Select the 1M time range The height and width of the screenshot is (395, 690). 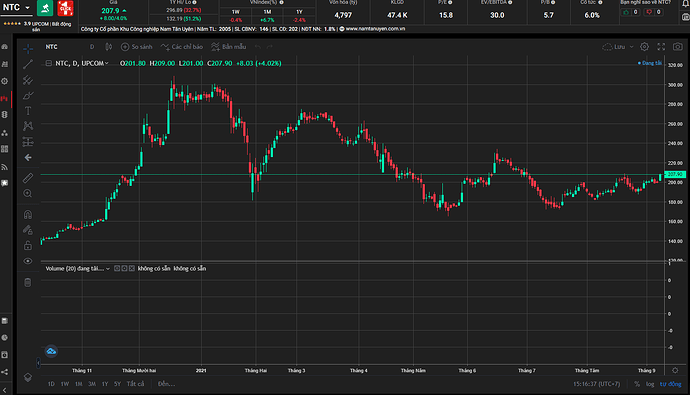pos(78,384)
